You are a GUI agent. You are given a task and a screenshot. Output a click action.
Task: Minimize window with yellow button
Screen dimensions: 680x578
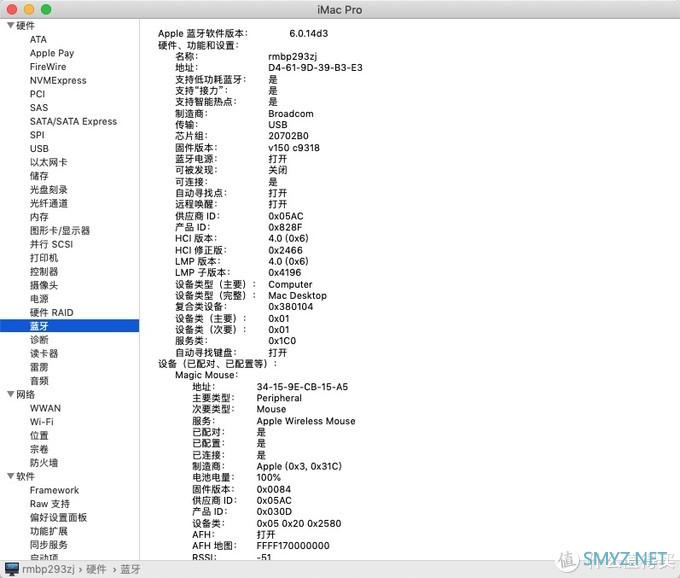pyautogui.click(x=29, y=9)
